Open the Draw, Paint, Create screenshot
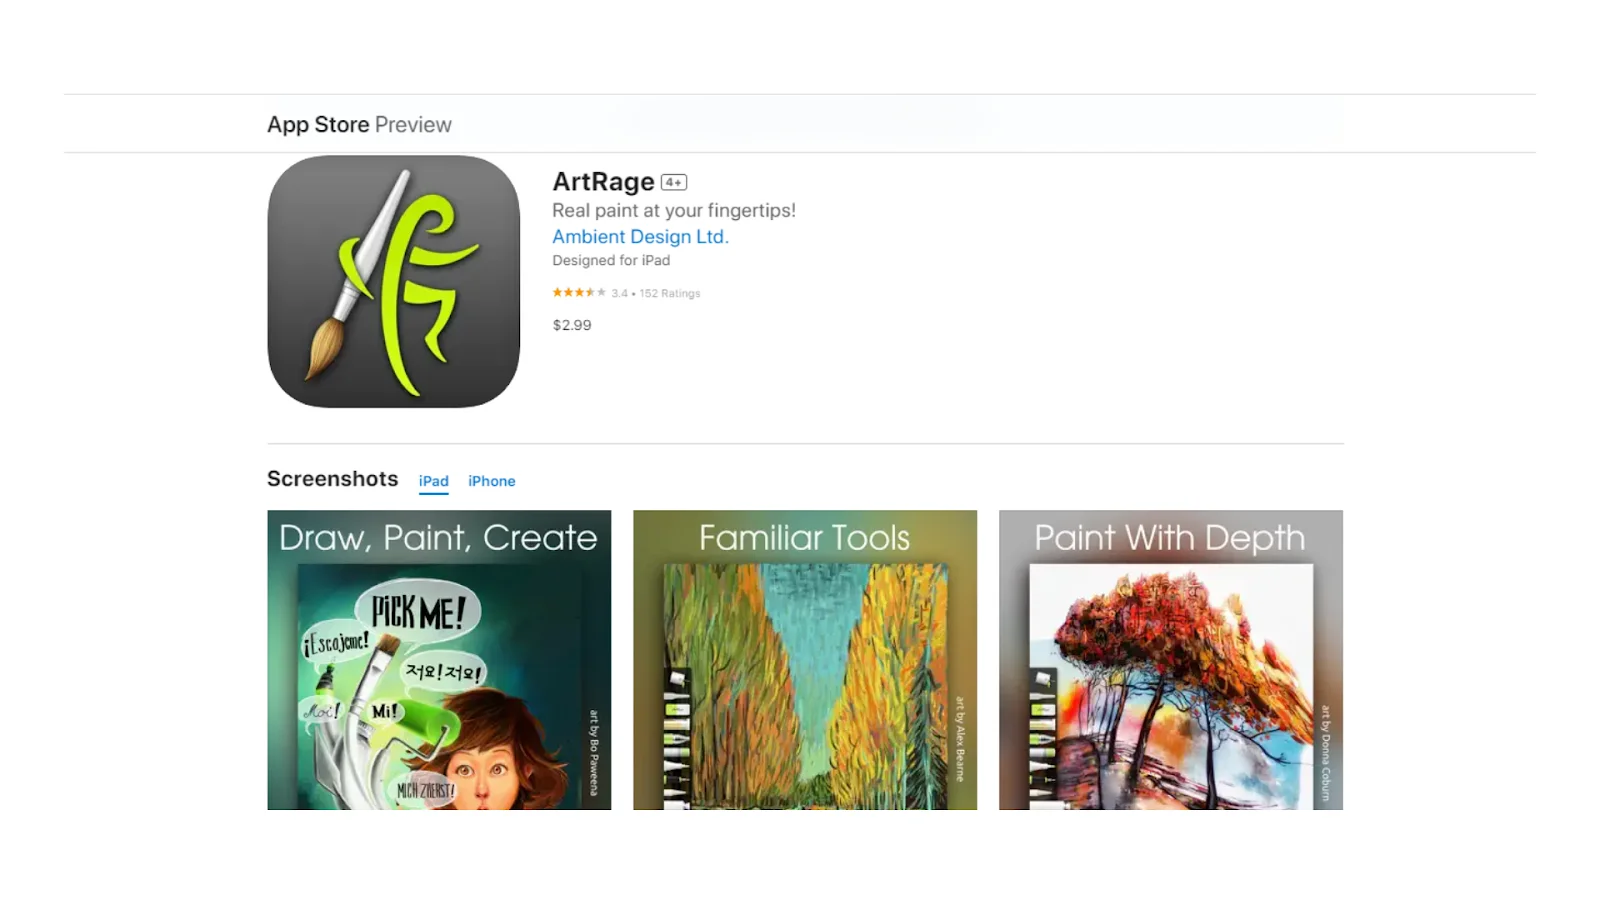The width and height of the screenshot is (1600, 900). (439, 660)
